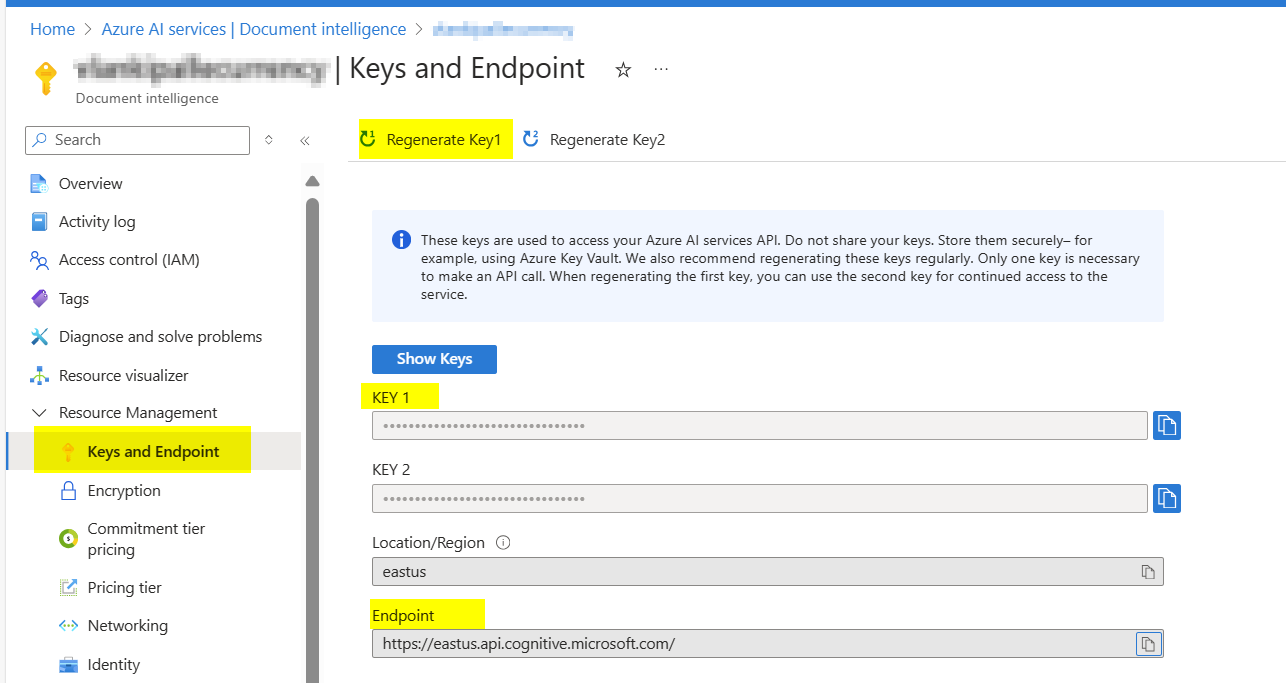Open Resource visualizer
The image size is (1286, 683).
[x=123, y=376]
